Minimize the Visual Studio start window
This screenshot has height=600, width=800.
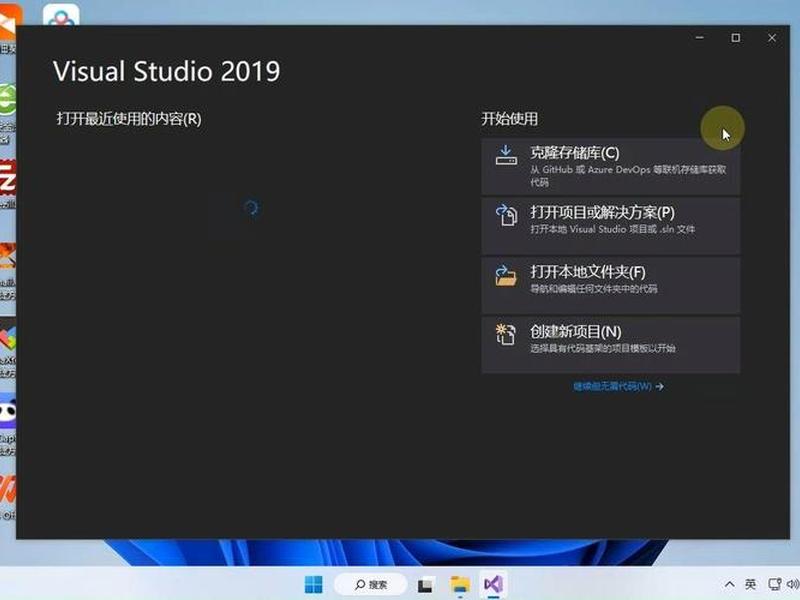pos(699,38)
